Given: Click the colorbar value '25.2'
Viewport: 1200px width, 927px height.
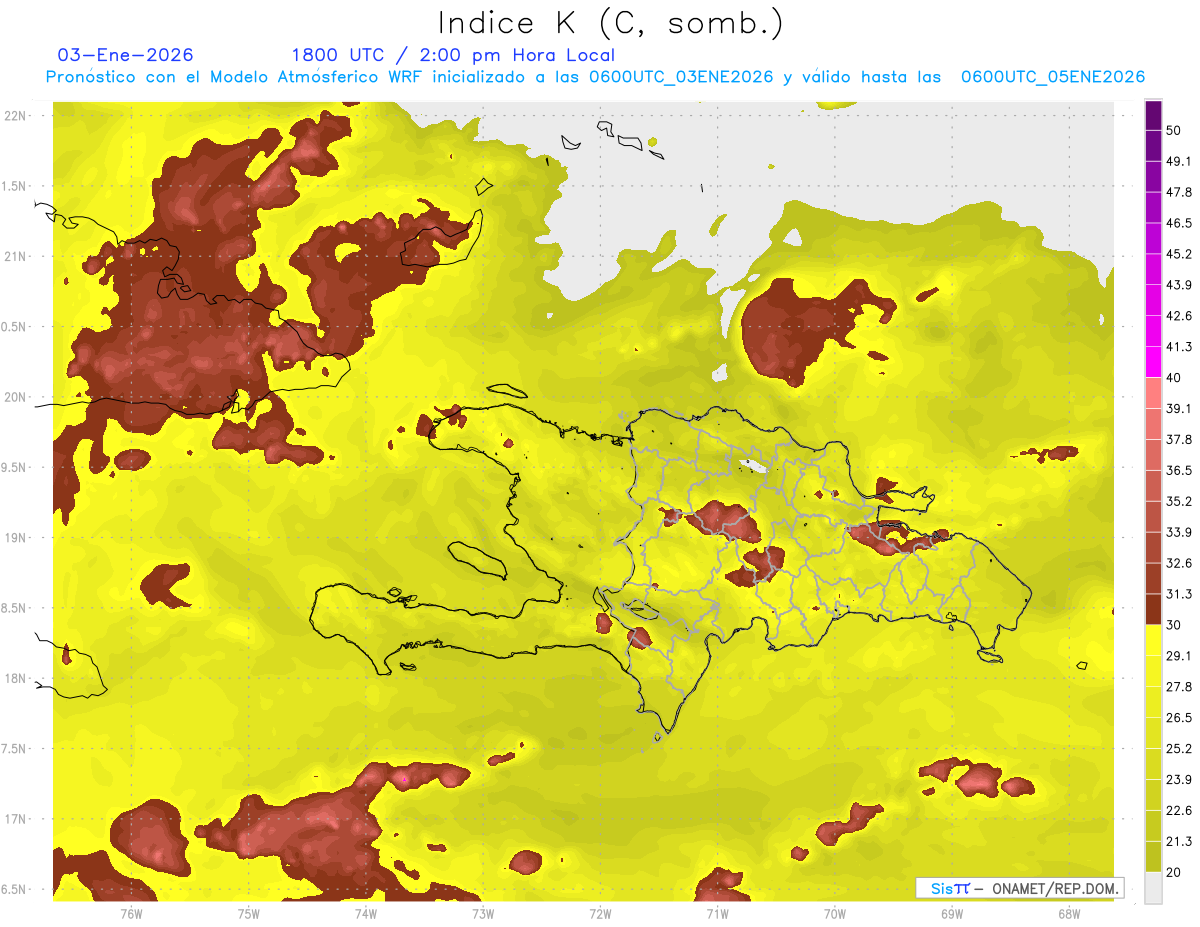Looking at the screenshot, I should pyautogui.click(x=1179, y=748).
